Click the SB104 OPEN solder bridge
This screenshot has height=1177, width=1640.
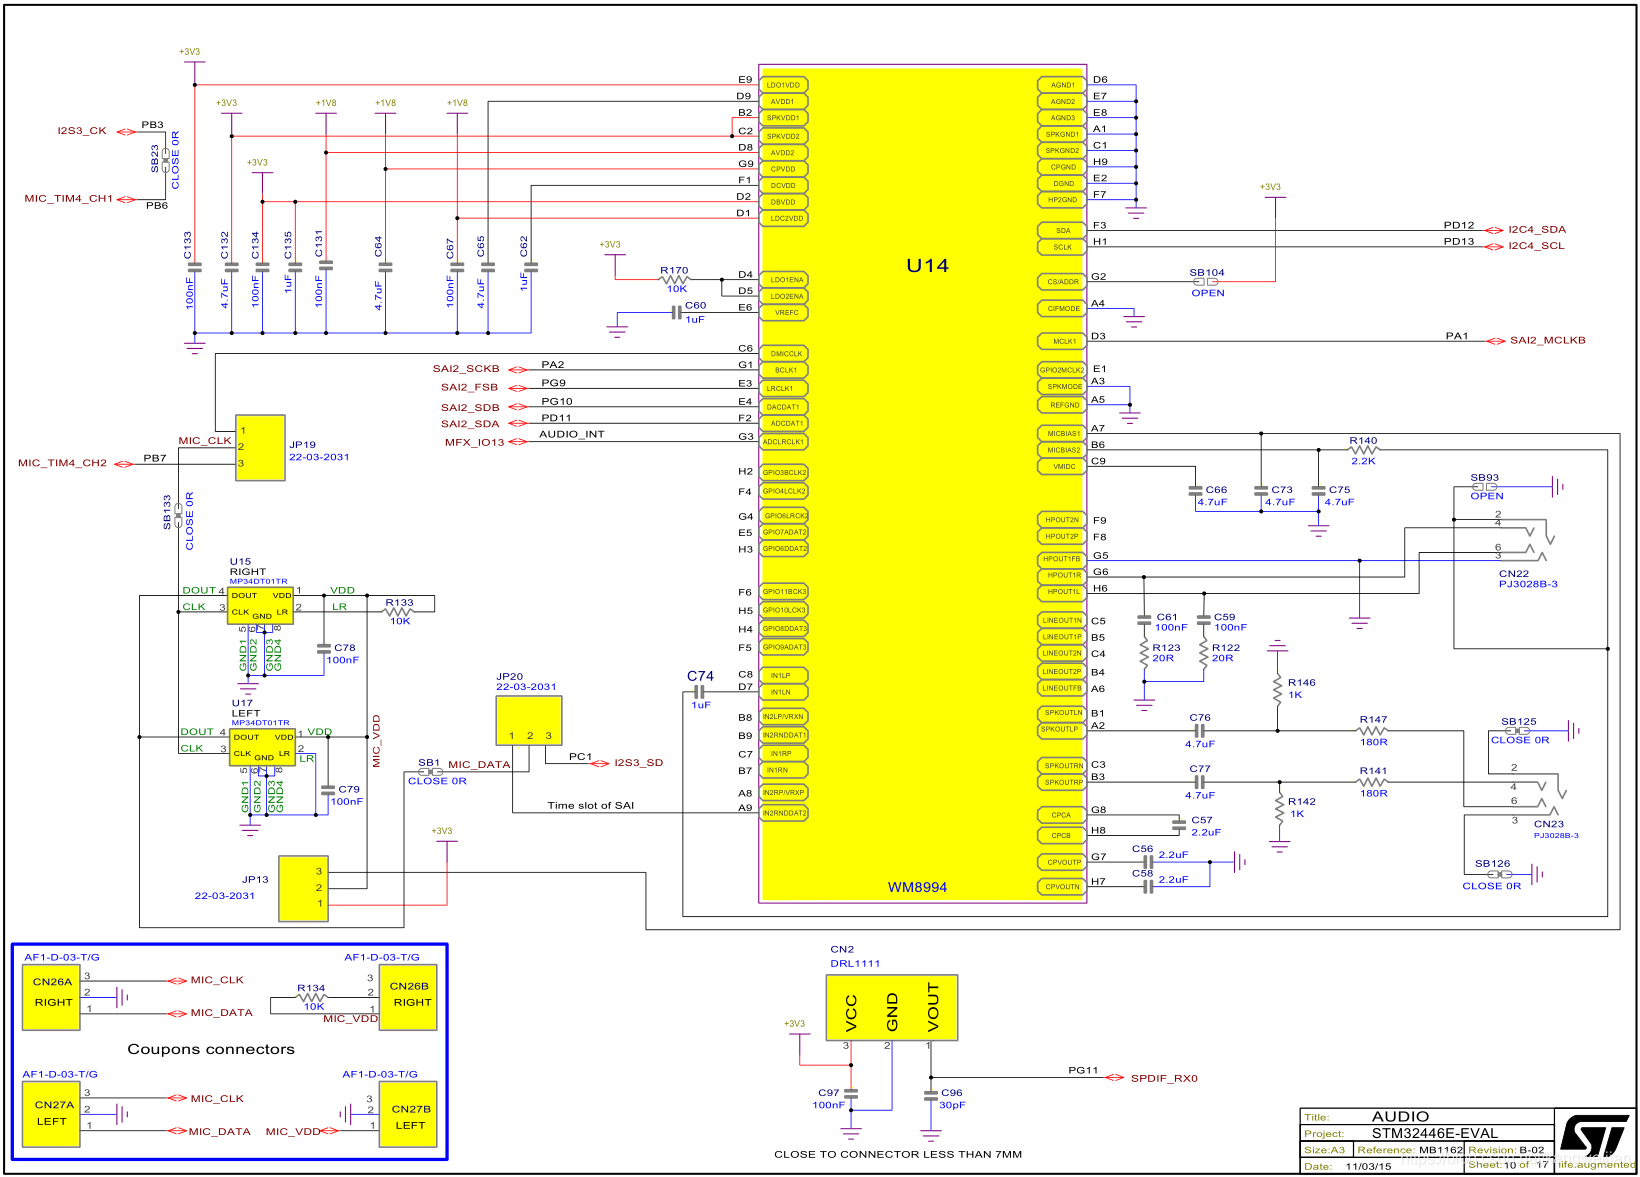click(x=1206, y=282)
